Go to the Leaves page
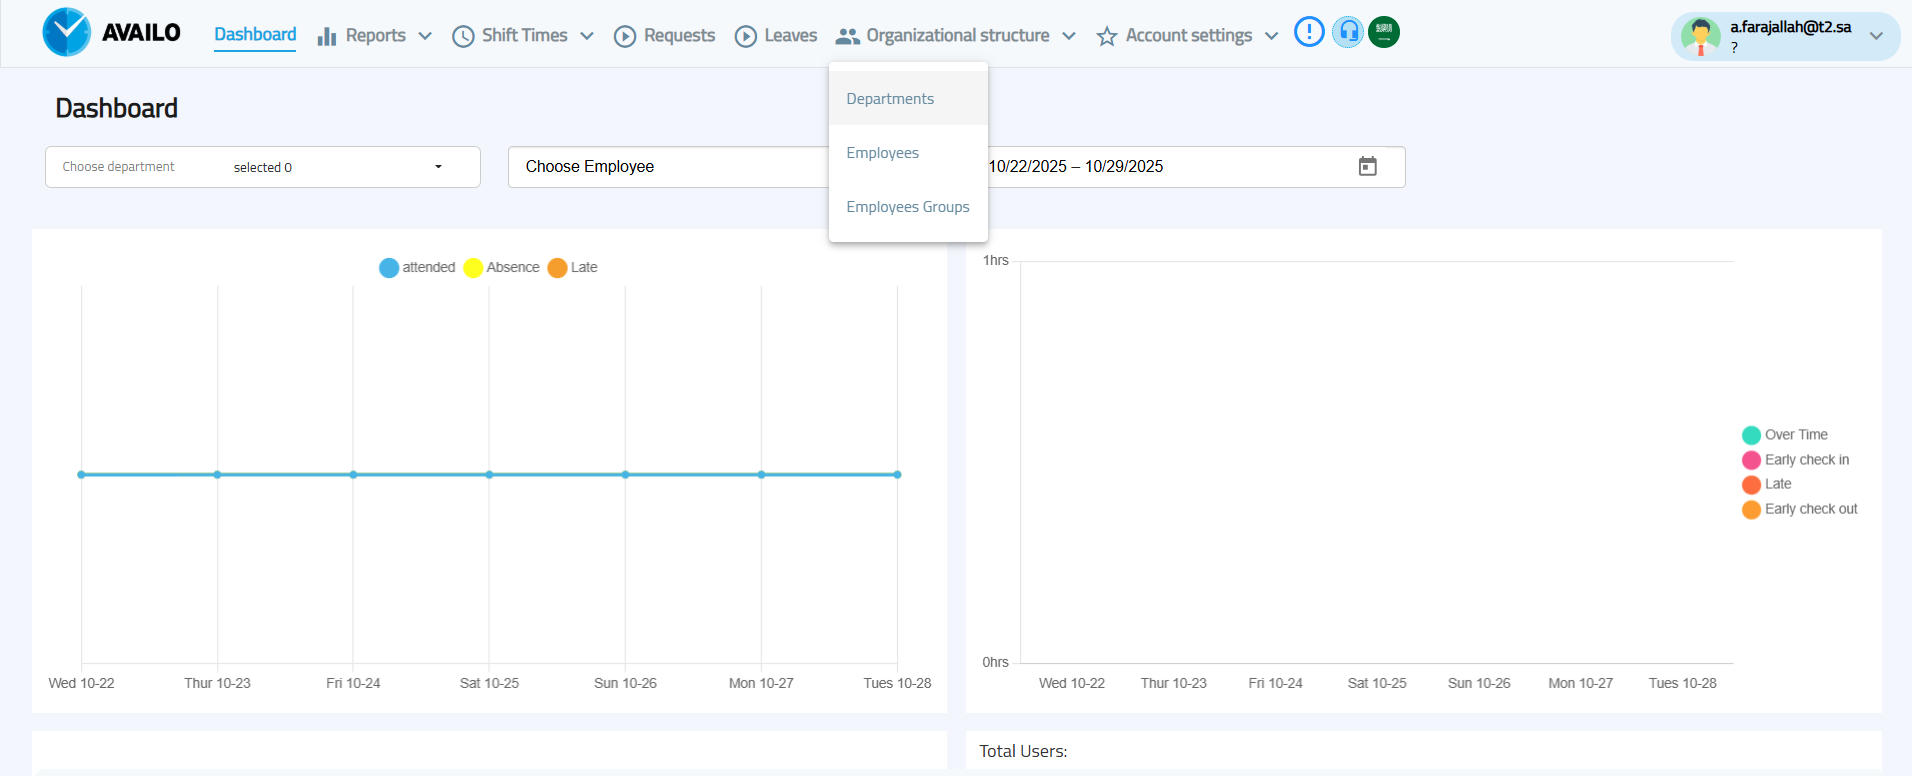Screen dimensions: 1912x776 tap(790, 36)
